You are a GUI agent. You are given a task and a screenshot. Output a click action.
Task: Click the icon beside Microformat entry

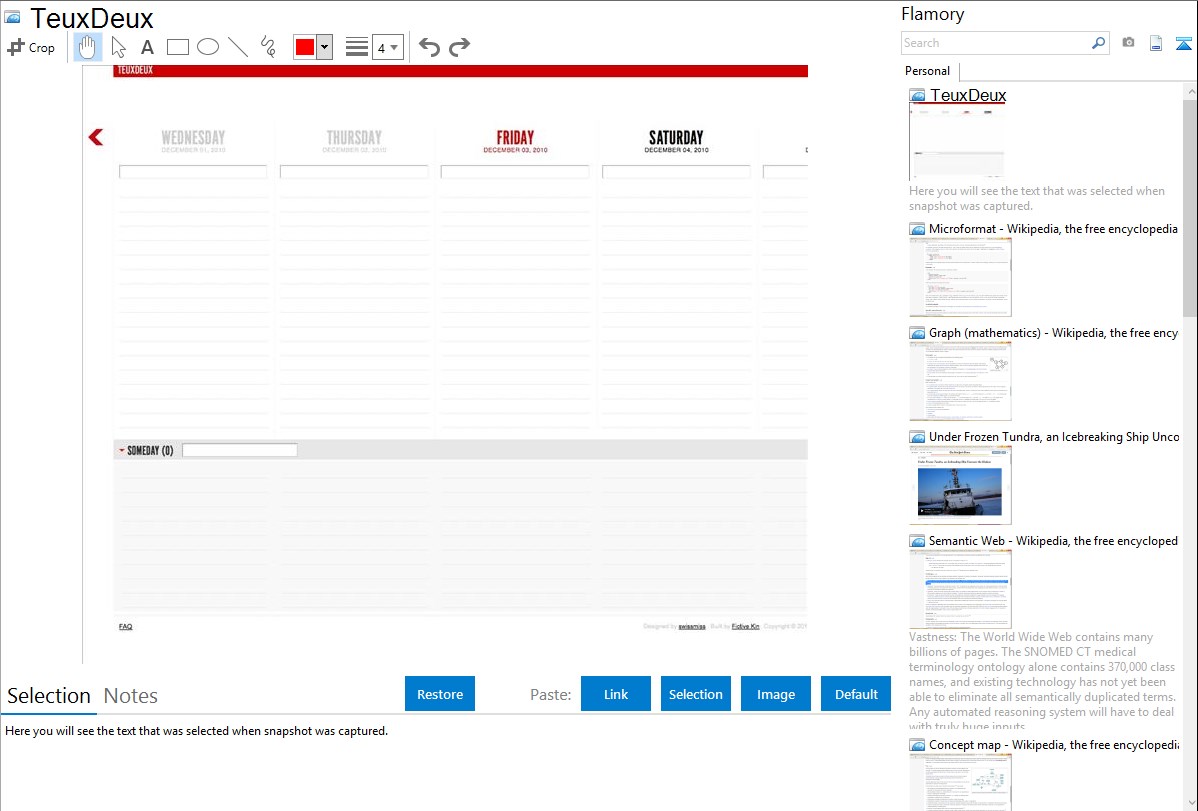(917, 229)
